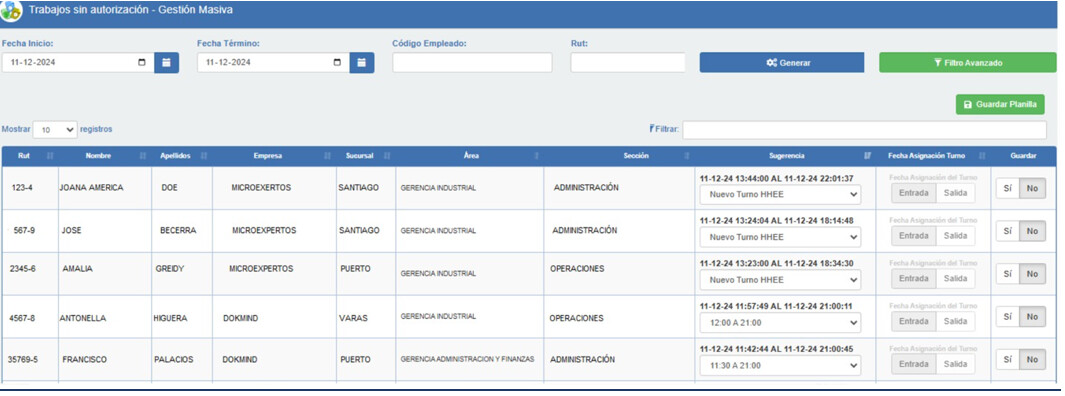1065x396 pixels.
Task: Open Sugerencia dropdown for Jose Becerra
Action: click(x=780, y=237)
